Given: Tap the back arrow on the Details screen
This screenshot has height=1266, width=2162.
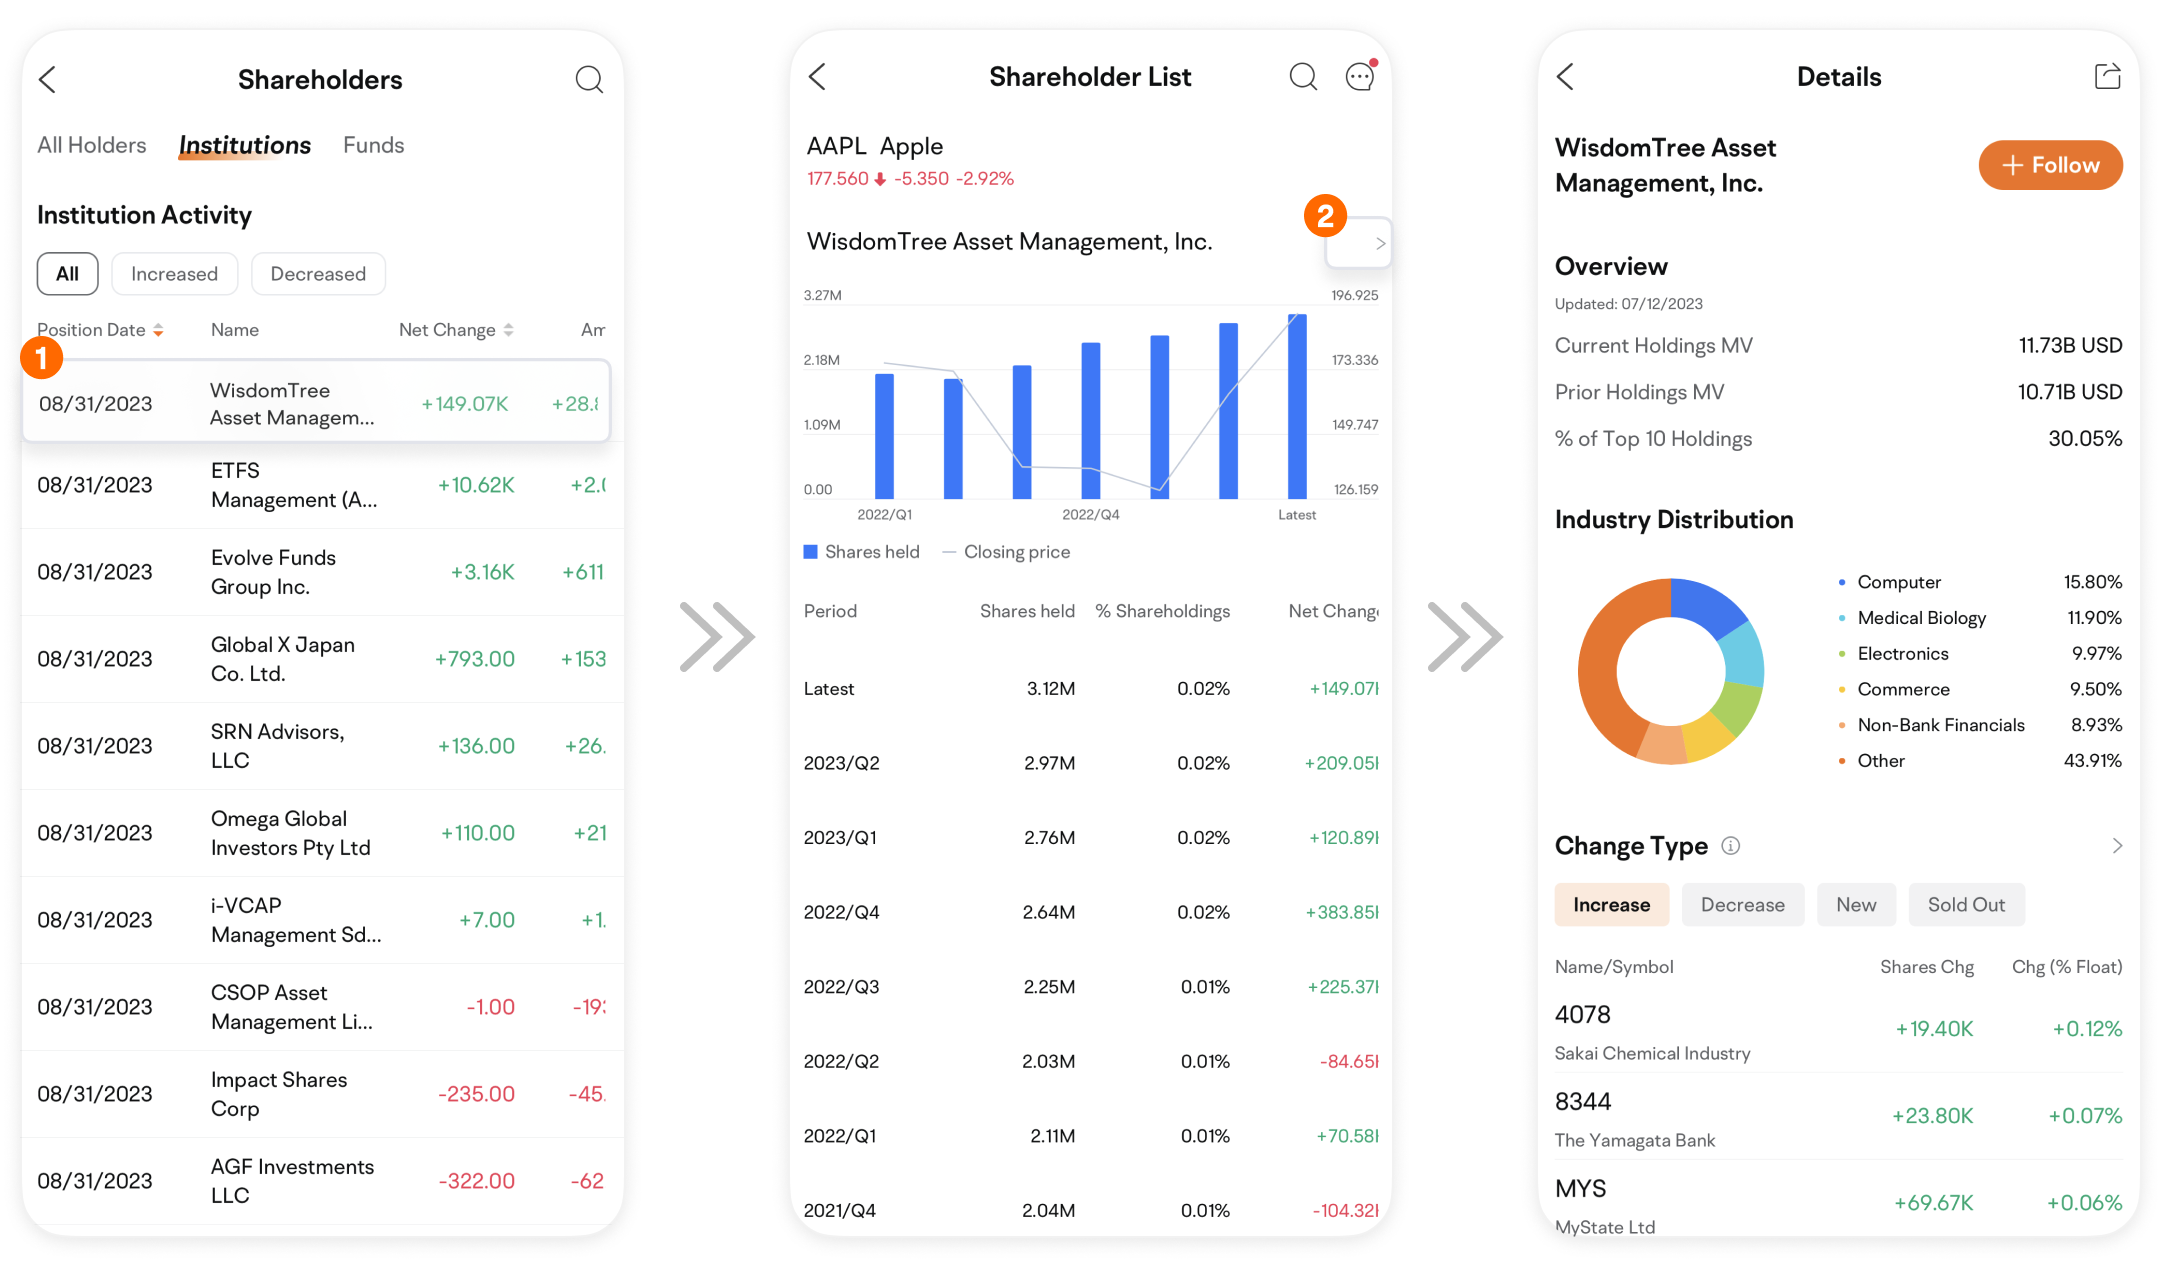Looking at the screenshot, I should coord(1565,76).
